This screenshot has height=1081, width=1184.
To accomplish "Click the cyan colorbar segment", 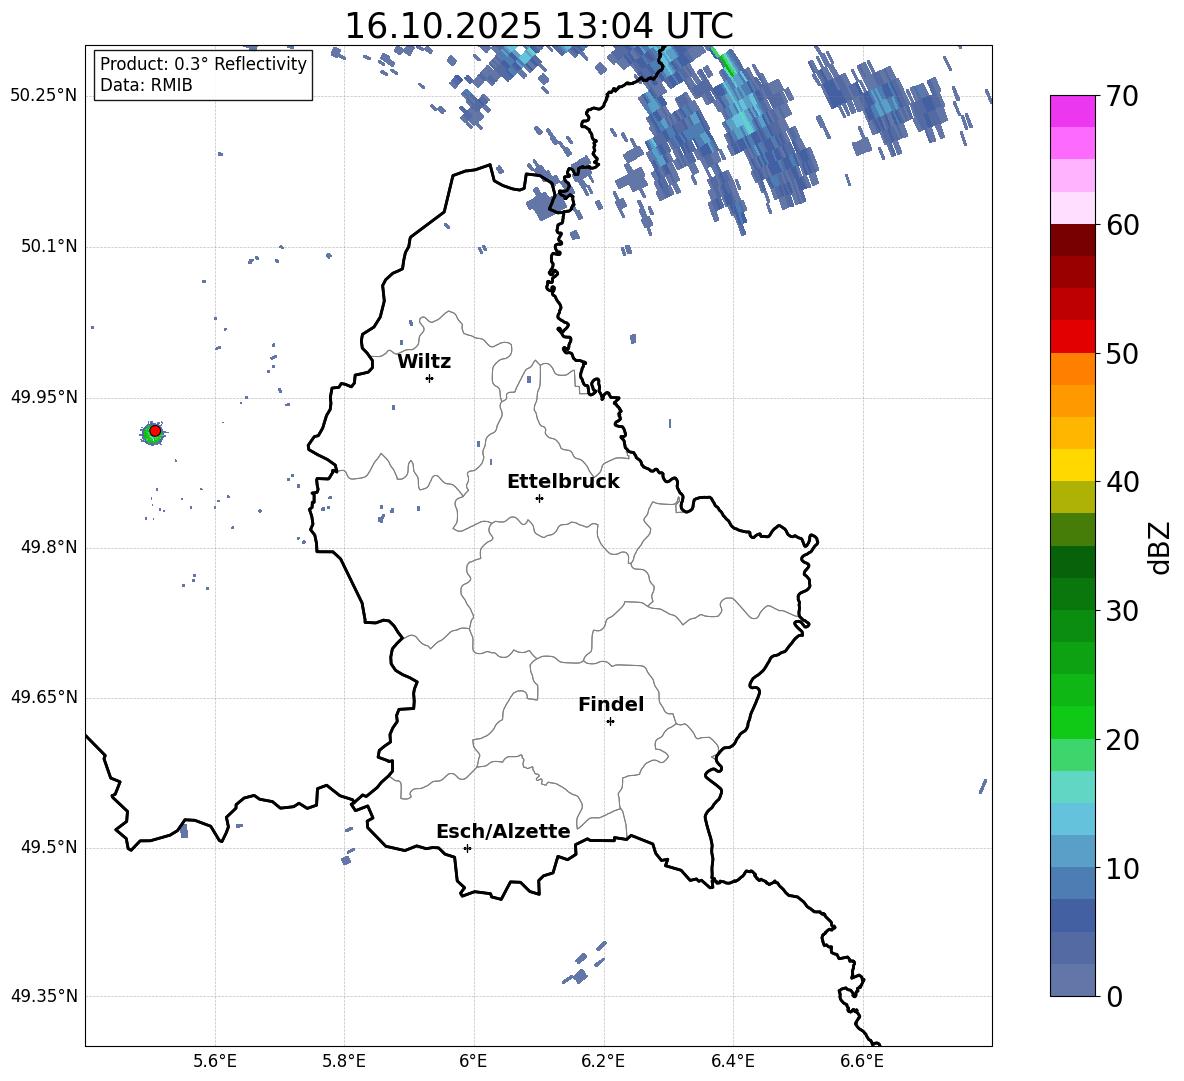I will click(x=1072, y=787).
